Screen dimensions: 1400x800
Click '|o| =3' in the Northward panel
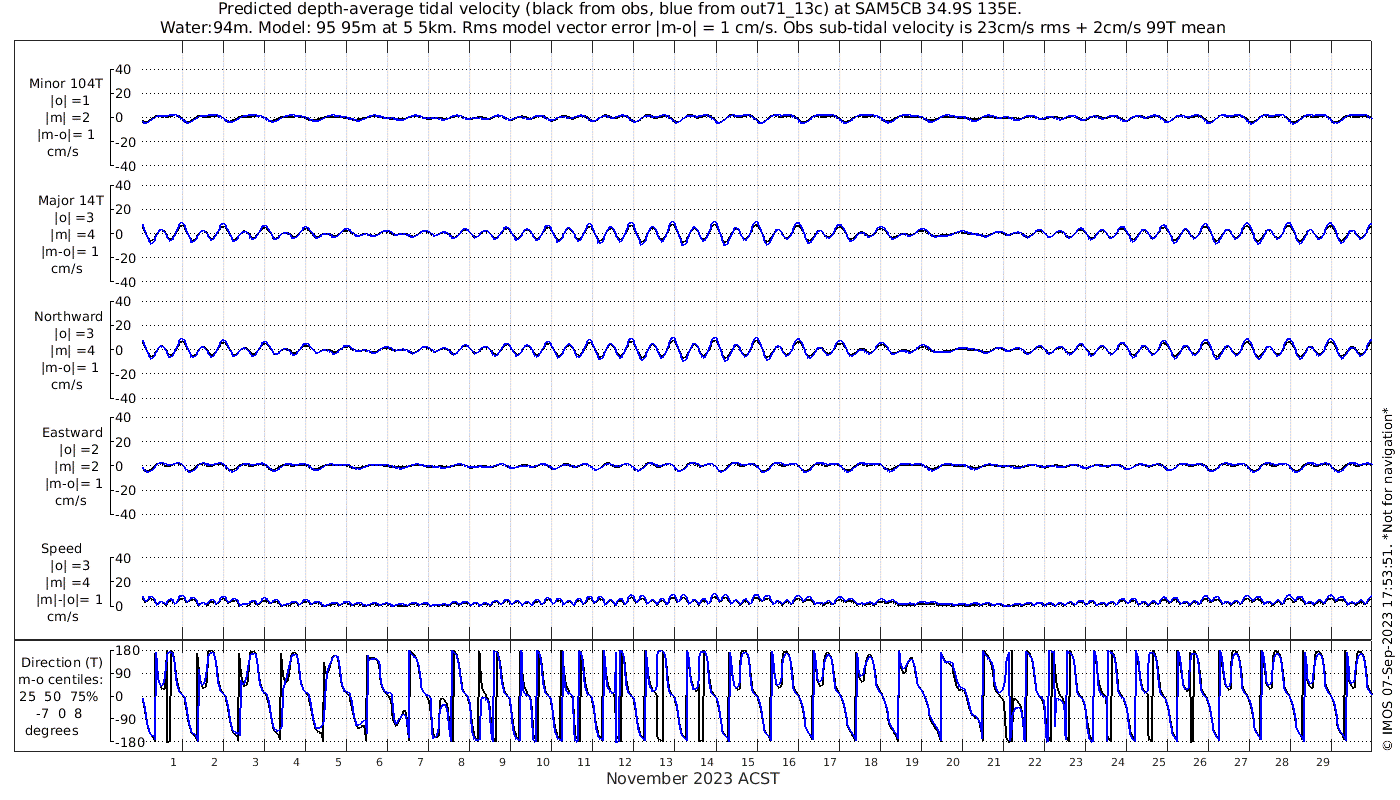[x=74, y=334]
